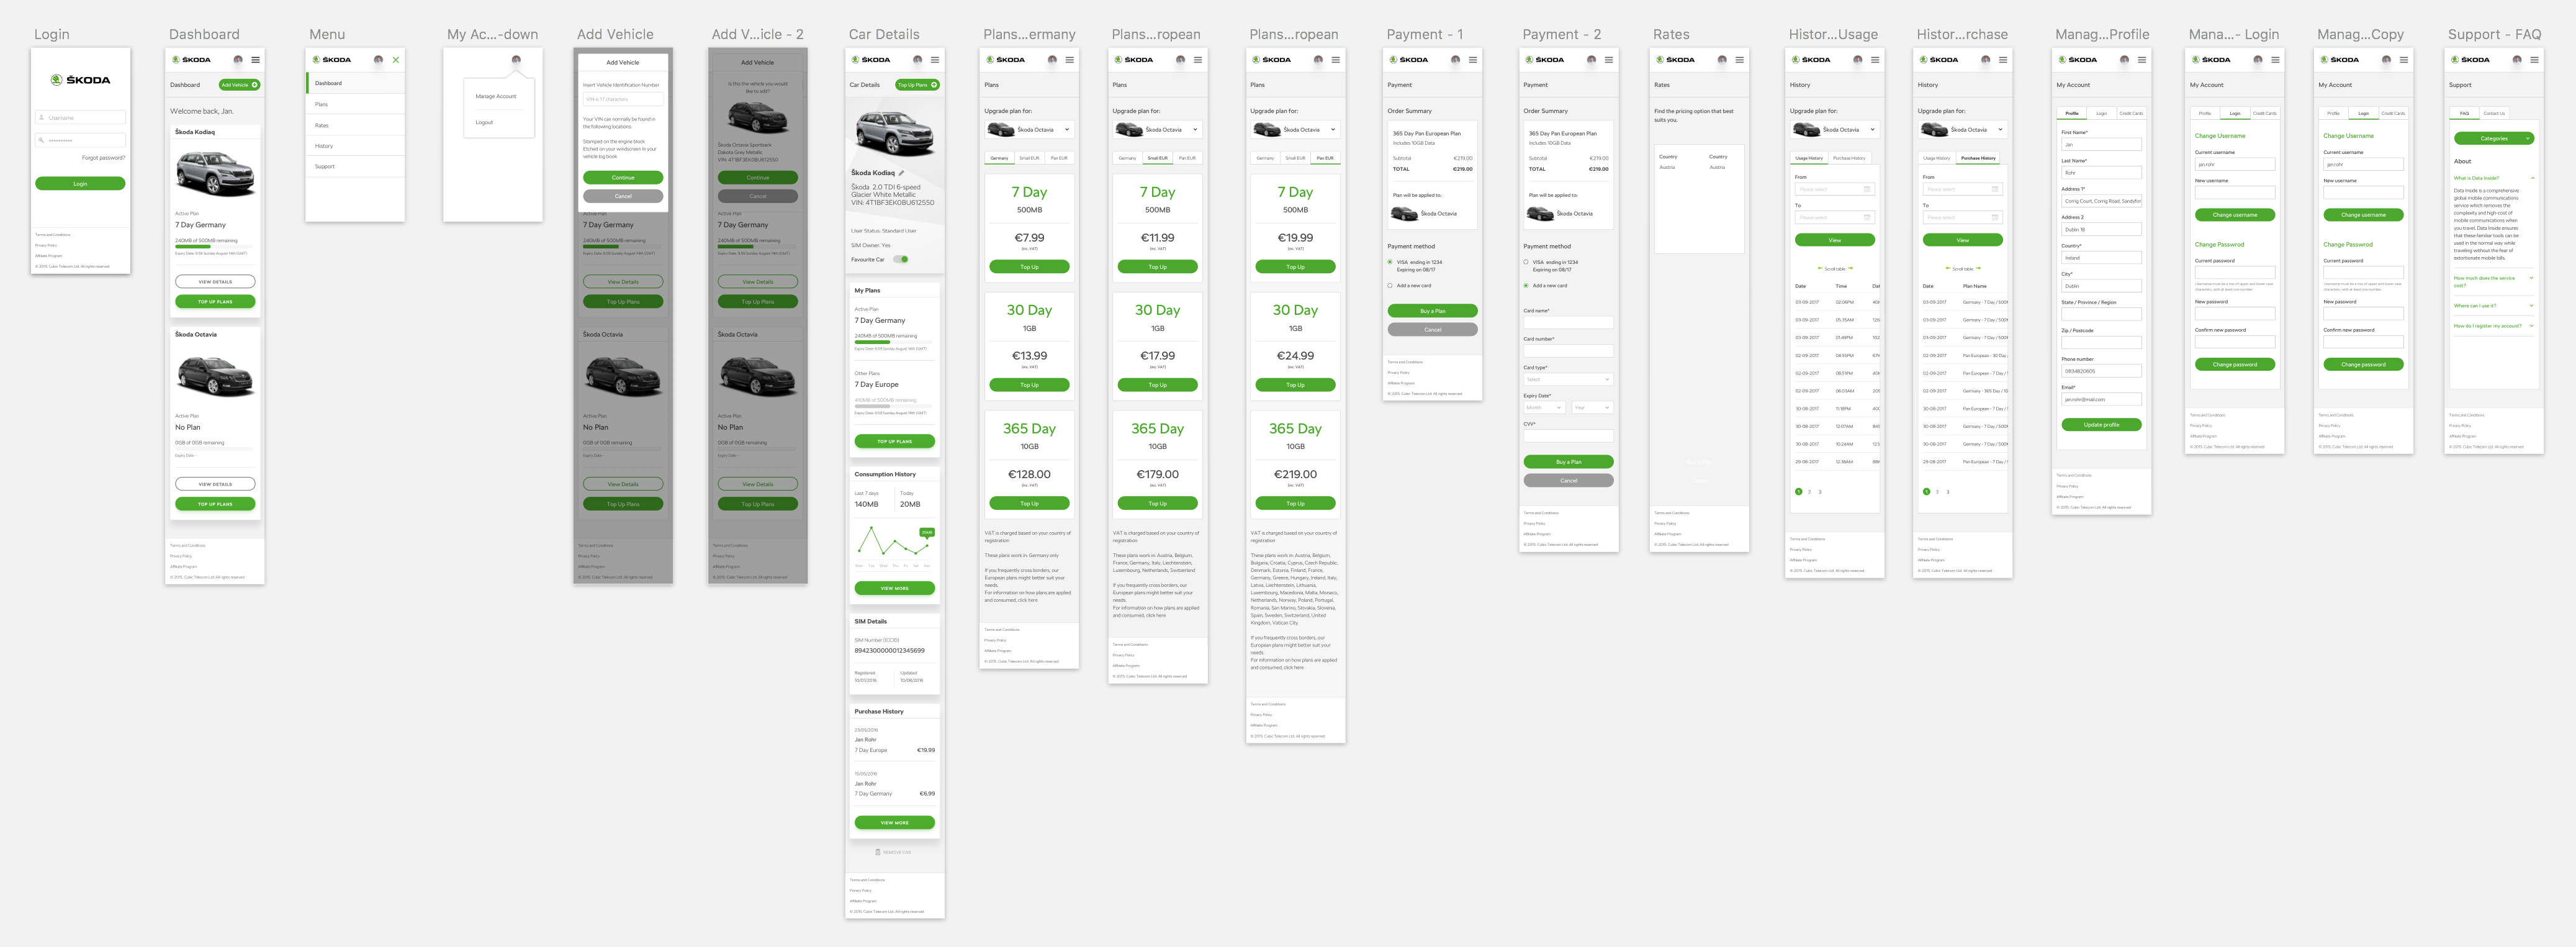Open the hamburger menu on the Car Details artboard
Viewport: 2576px width, 947px height.
click(x=935, y=60)
